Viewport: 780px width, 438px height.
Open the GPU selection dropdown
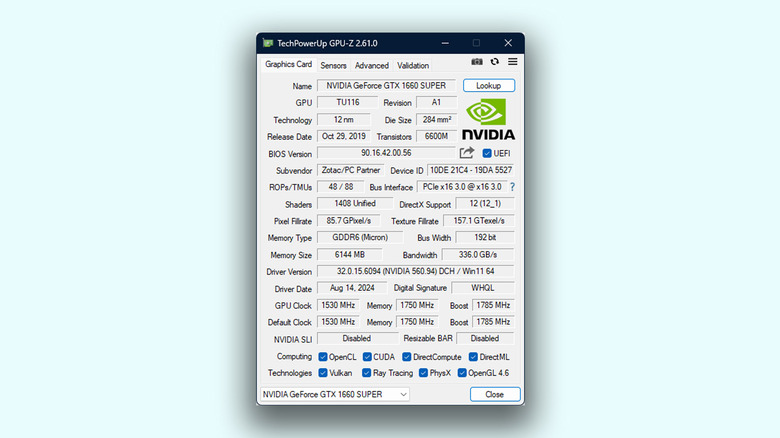click(335, 394)
